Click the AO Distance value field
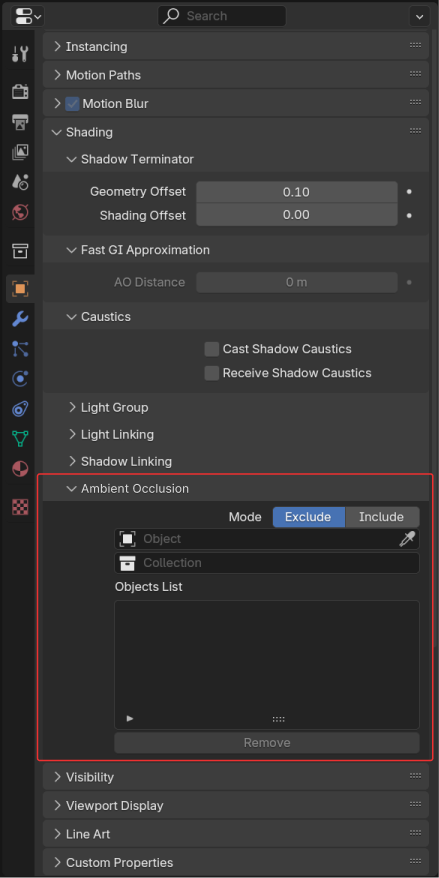The image size is (439, 878). click(x=297, y=282)
